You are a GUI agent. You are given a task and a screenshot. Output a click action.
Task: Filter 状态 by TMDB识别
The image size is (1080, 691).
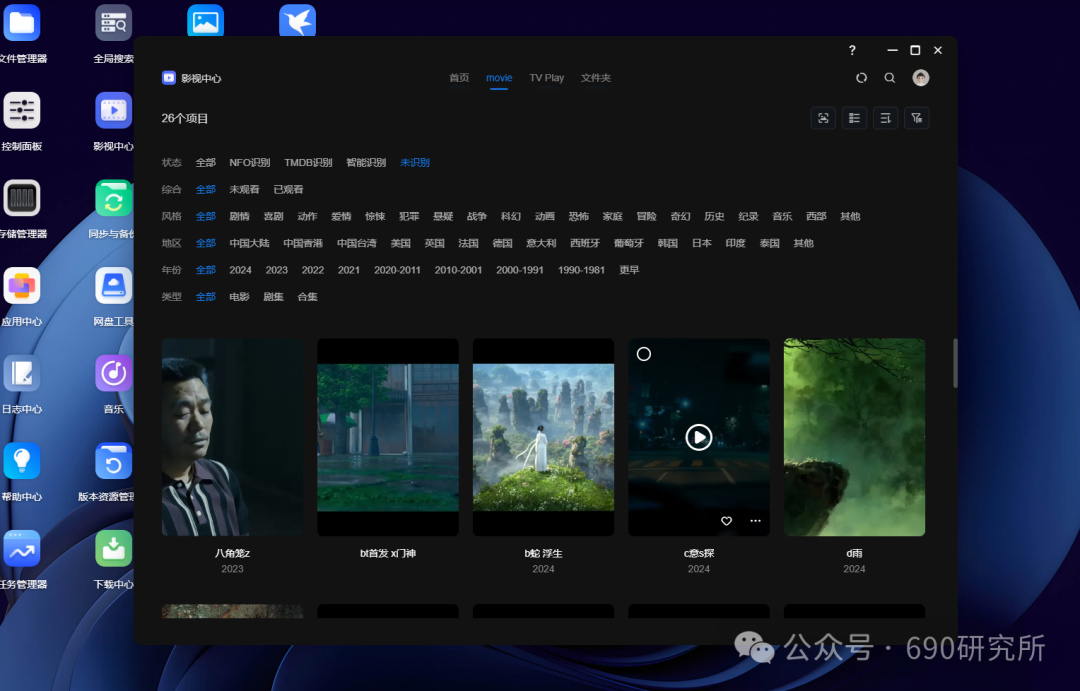pyautogui.click(x=308, y=163)
